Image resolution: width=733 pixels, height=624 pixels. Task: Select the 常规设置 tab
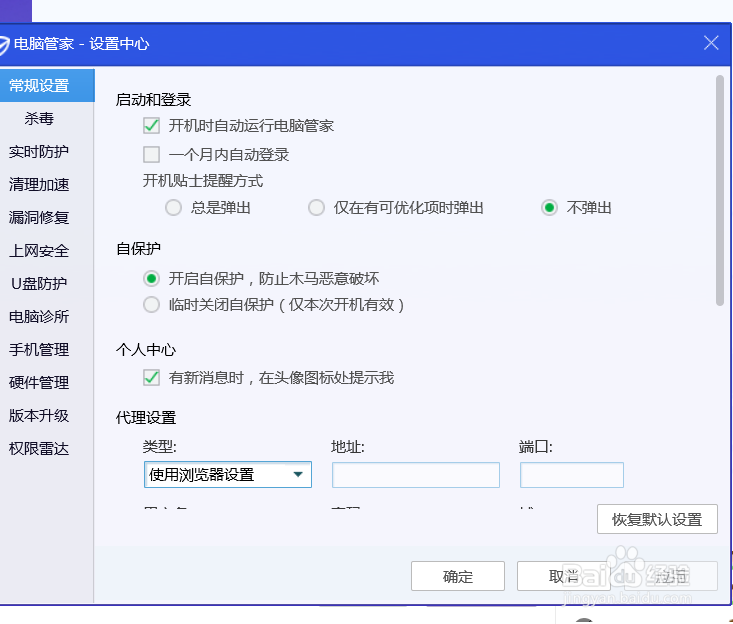pos(47,86)
